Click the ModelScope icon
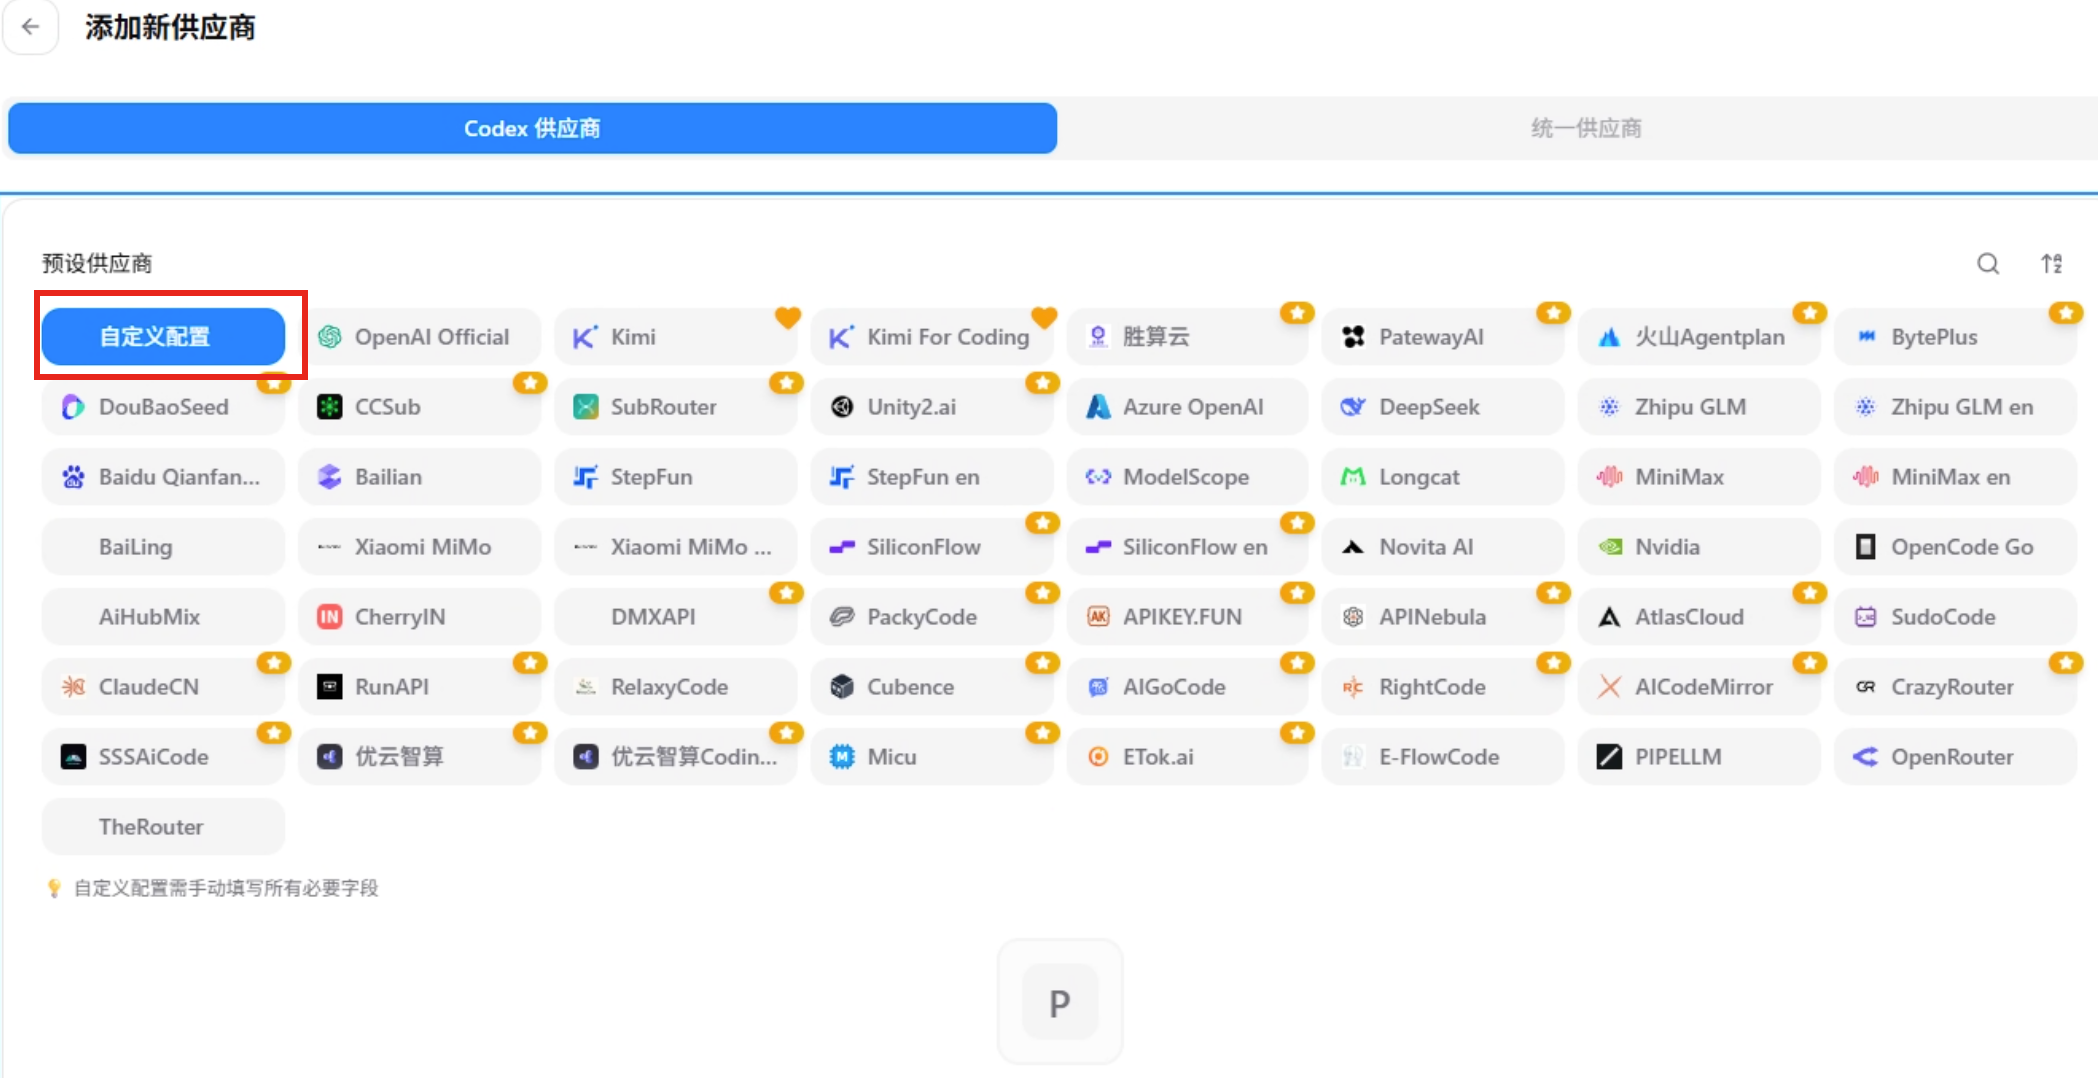The height and width of the screenshot is (1078, 2098). tap(1098, 477)
